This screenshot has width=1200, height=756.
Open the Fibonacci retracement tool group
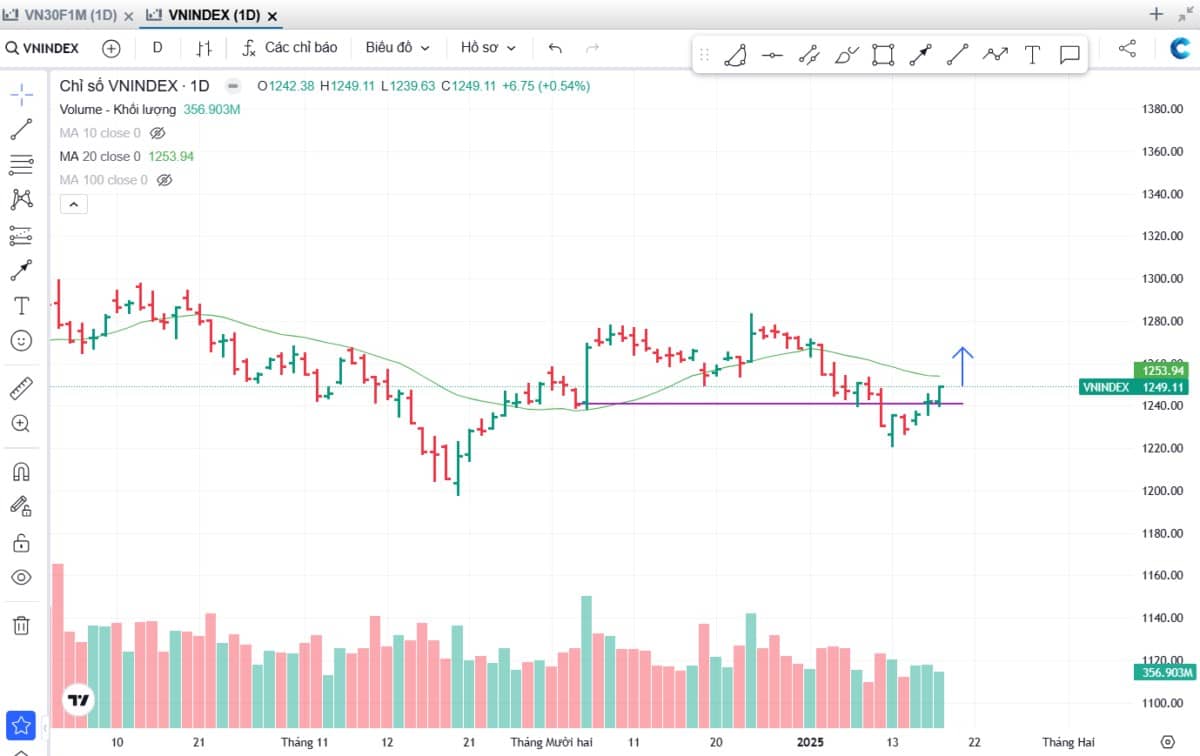coord(21,165)
